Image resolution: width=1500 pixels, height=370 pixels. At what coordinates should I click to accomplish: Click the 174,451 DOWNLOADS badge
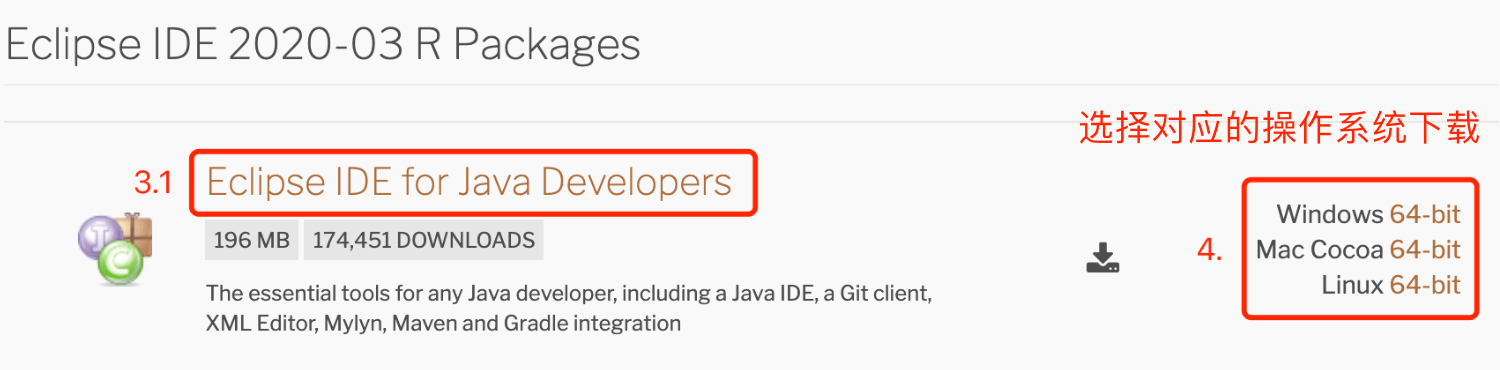coord(424,241)
